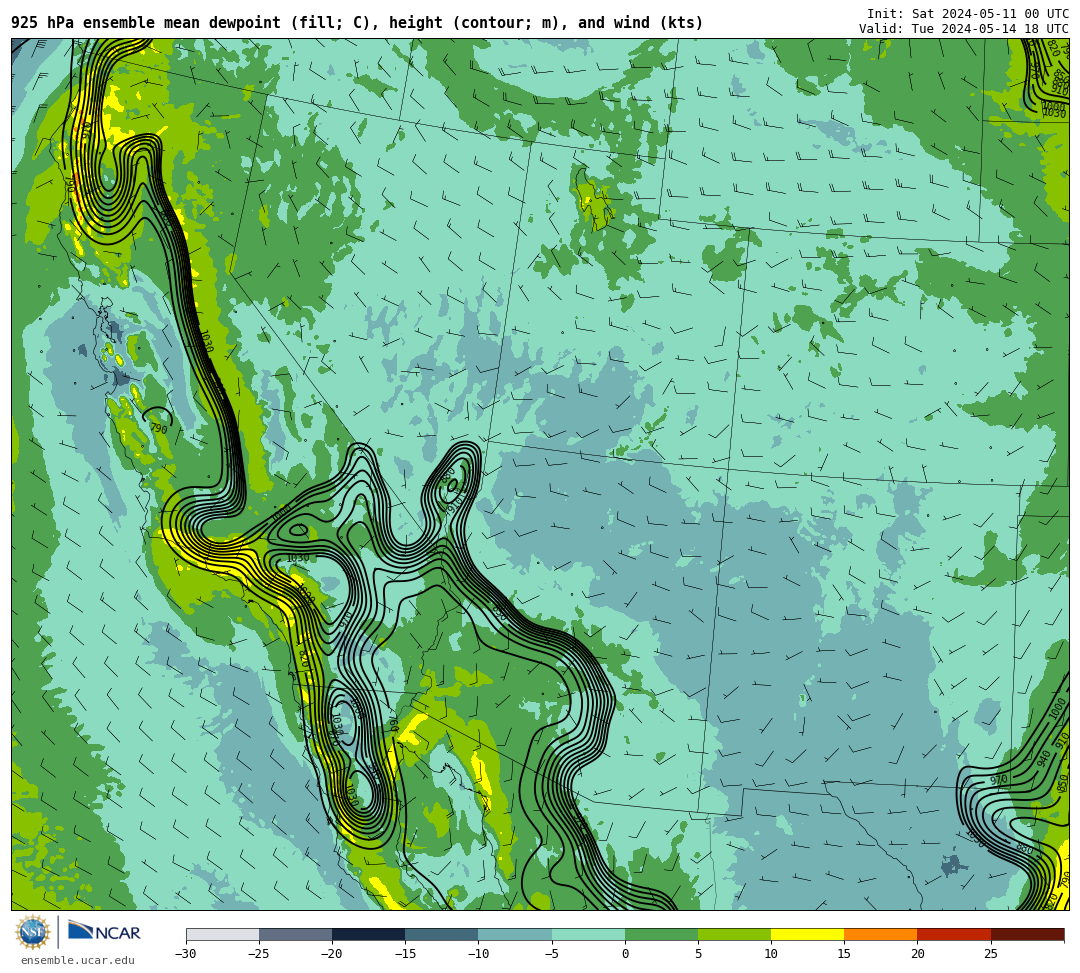Viewport: 1080px width, 973px height.
Task: Click the 790 contour label near California coast
Action: 158,428
